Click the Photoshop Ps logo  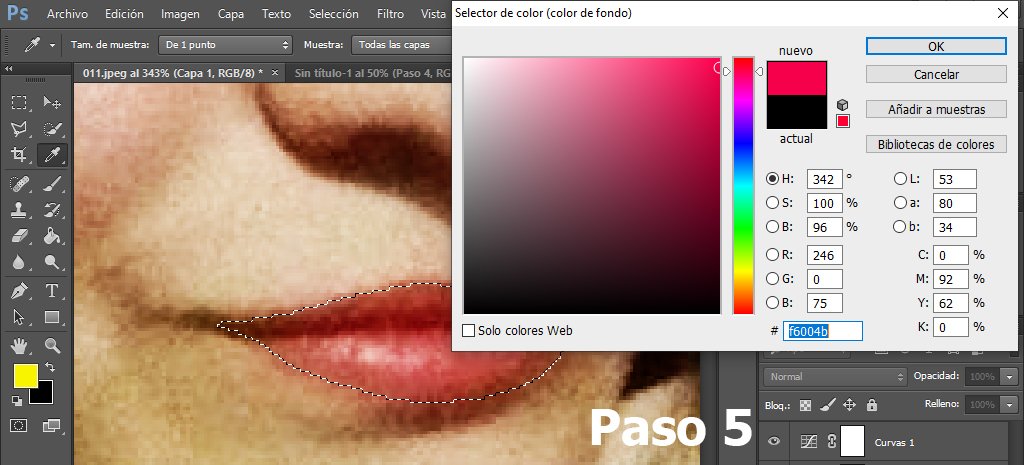pyautogui.click(x=17, y=14)
